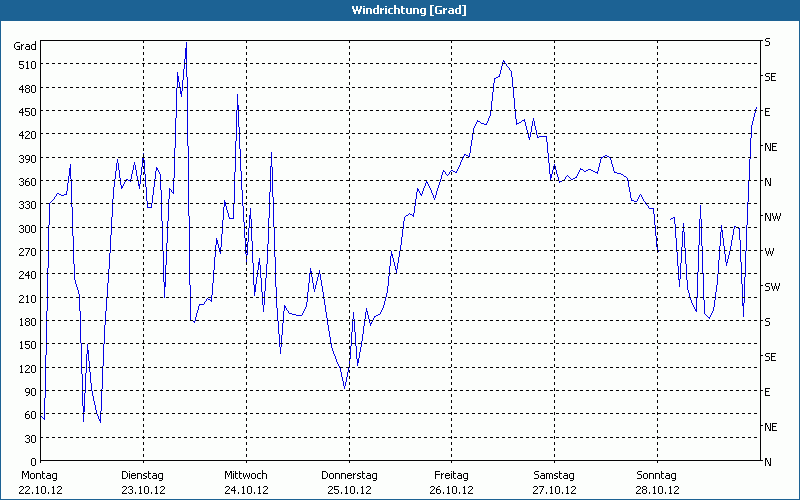Click the date 23.10.12
Screen dimensions: 800x500
click(143, 490)
